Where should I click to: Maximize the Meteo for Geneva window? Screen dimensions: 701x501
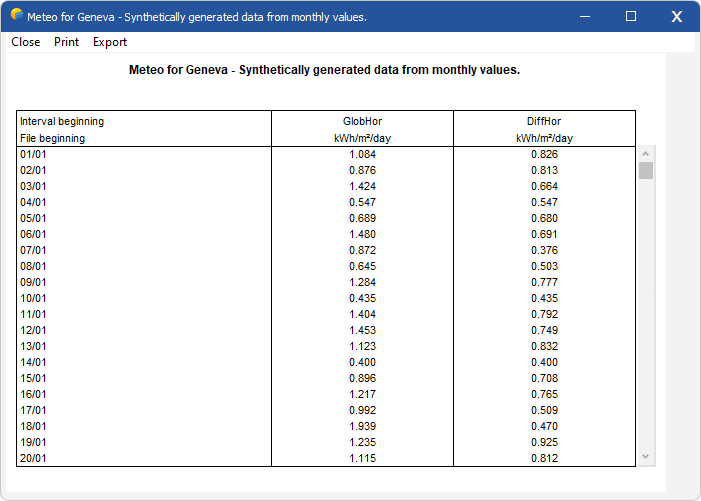coord(631,17)
